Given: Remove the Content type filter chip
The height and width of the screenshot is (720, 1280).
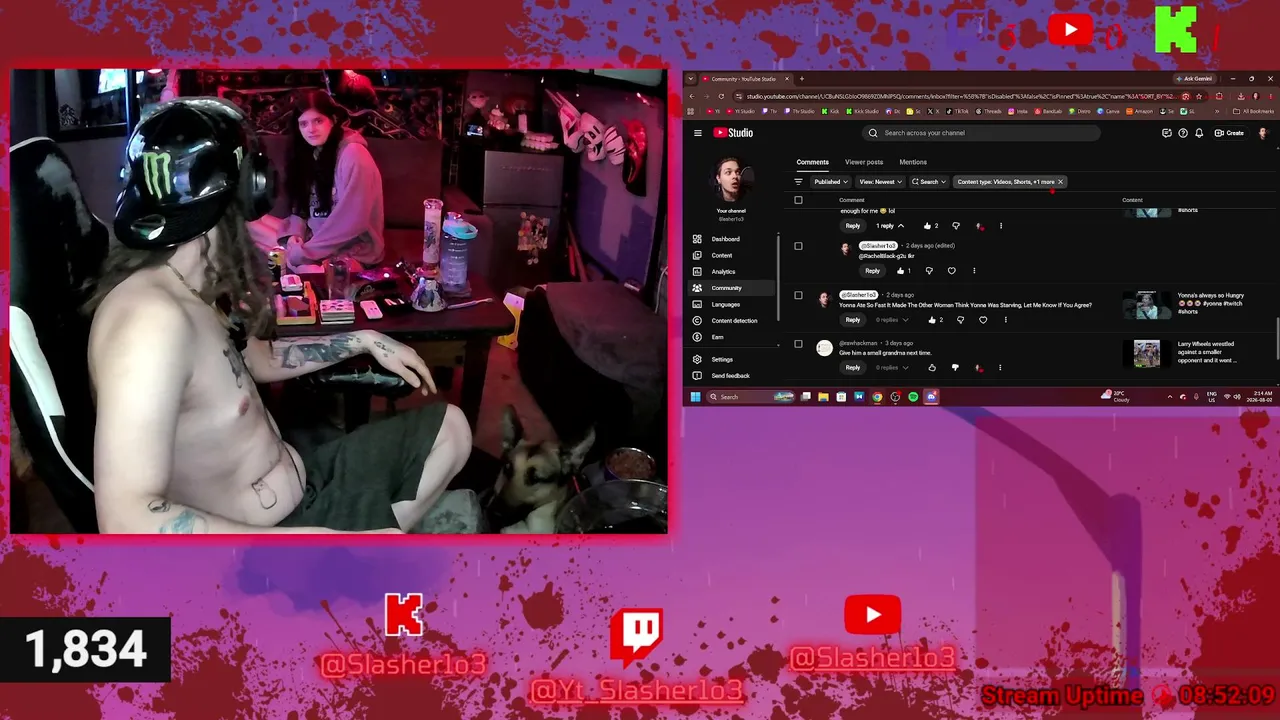Looking at the screenshot, I should [x=1060, y=182].
